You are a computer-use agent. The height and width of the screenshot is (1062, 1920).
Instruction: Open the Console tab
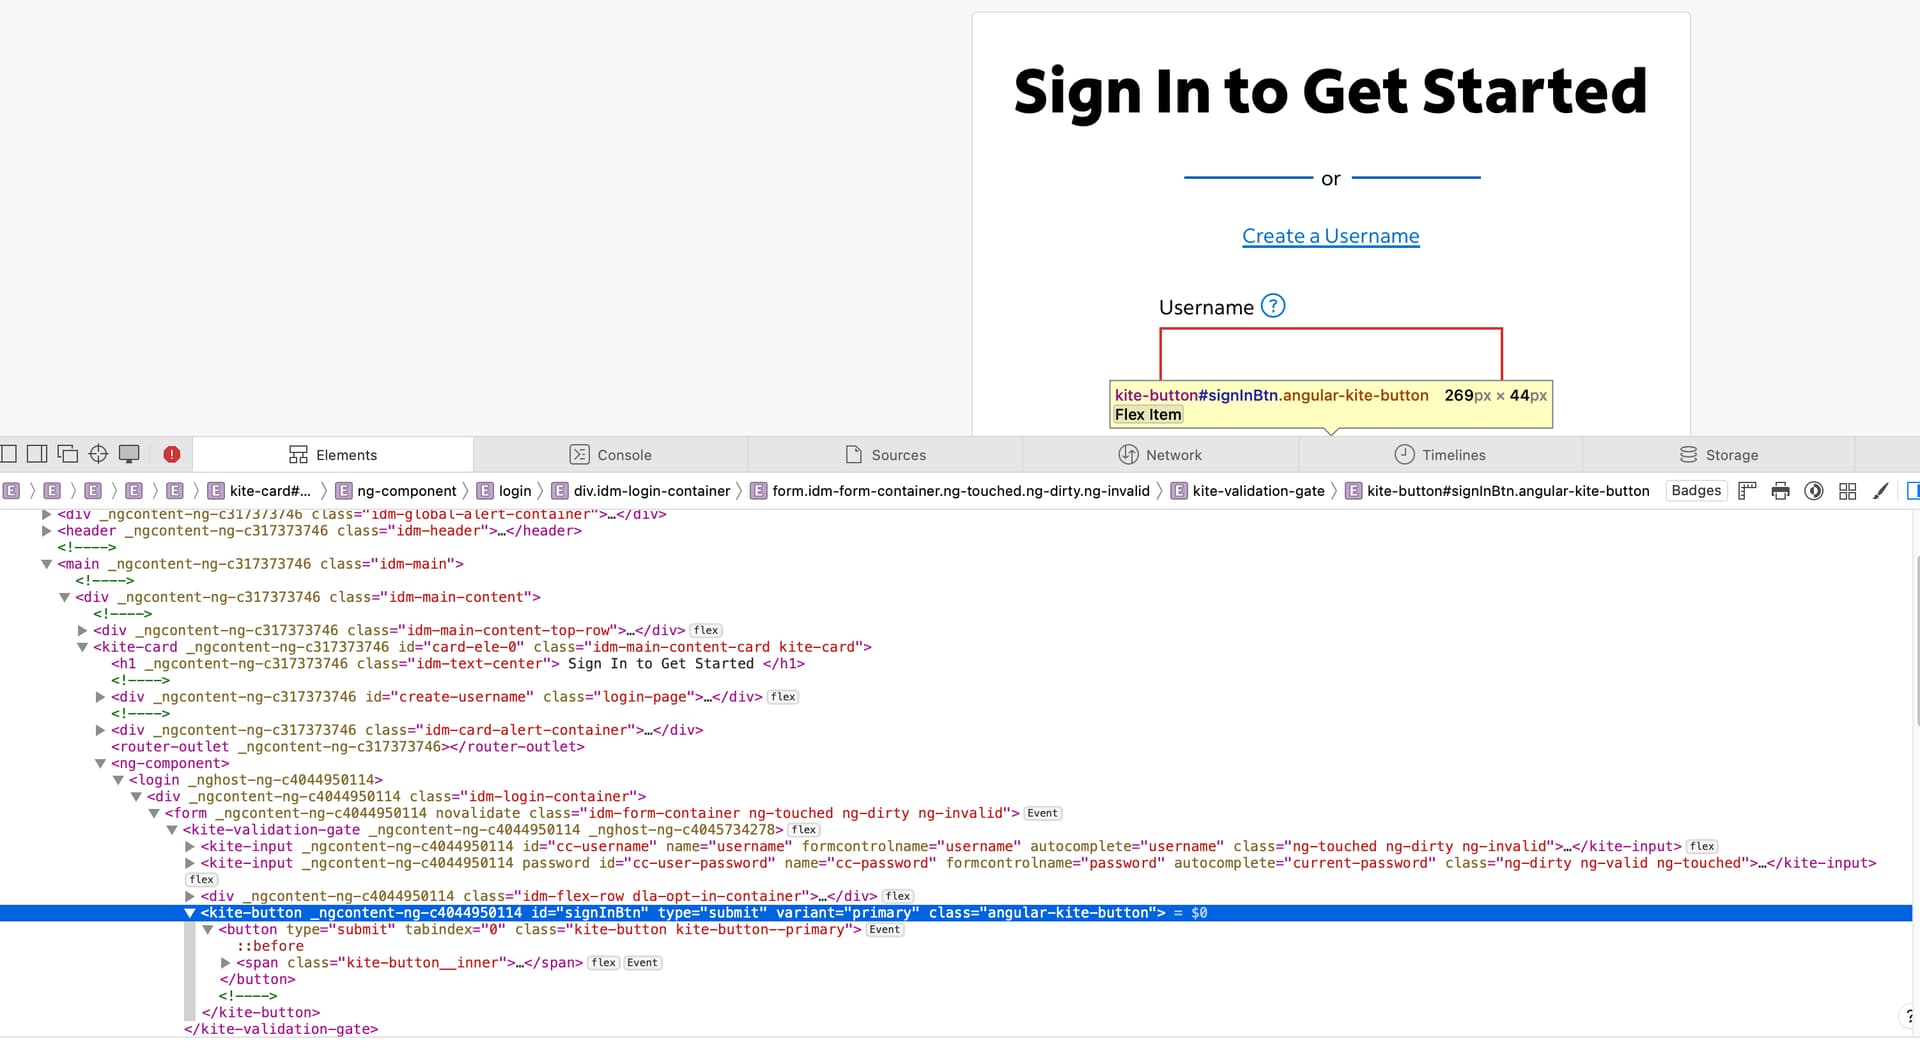coord(610,455)
